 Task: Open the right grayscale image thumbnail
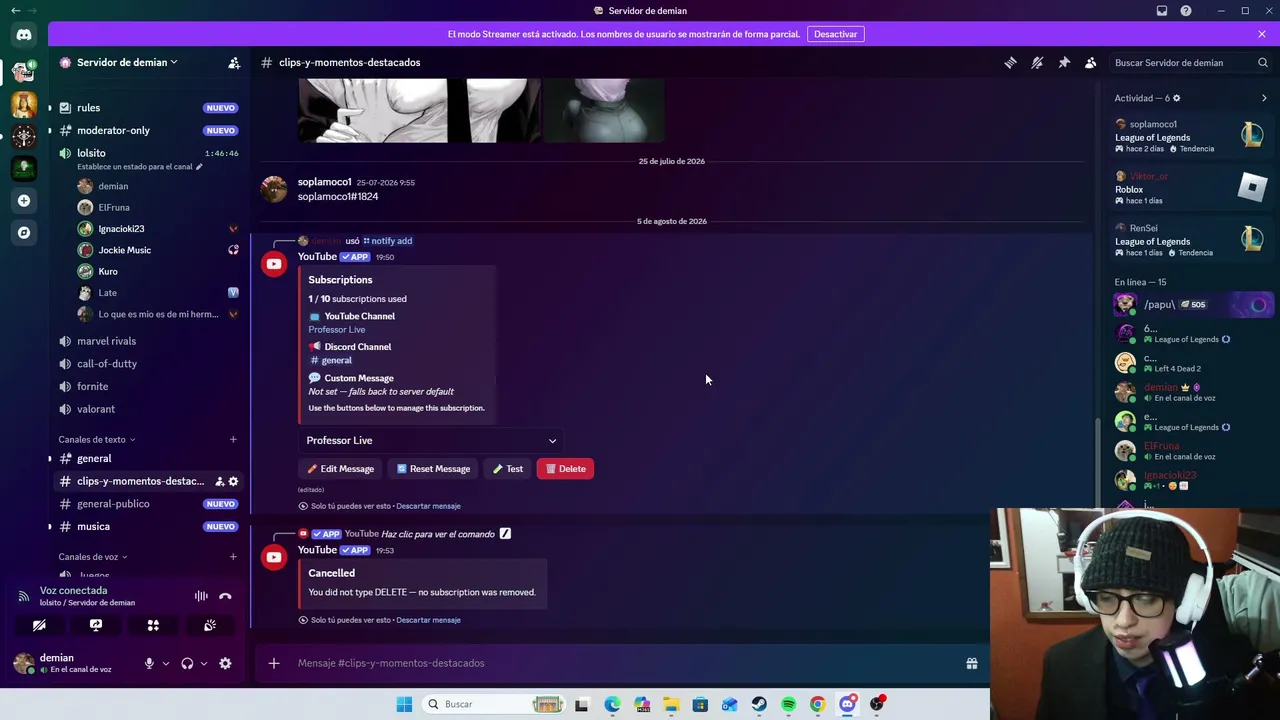coord(604,110)
